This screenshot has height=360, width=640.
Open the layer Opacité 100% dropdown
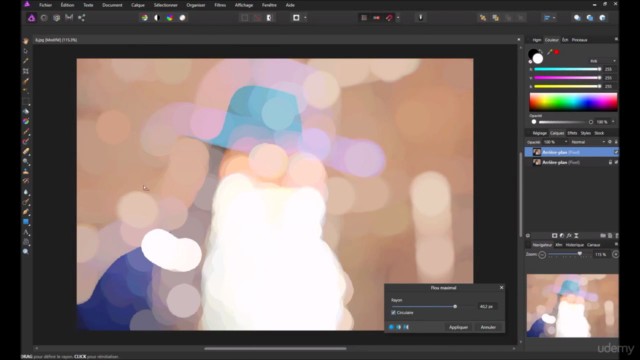click(x=556, y=142)
